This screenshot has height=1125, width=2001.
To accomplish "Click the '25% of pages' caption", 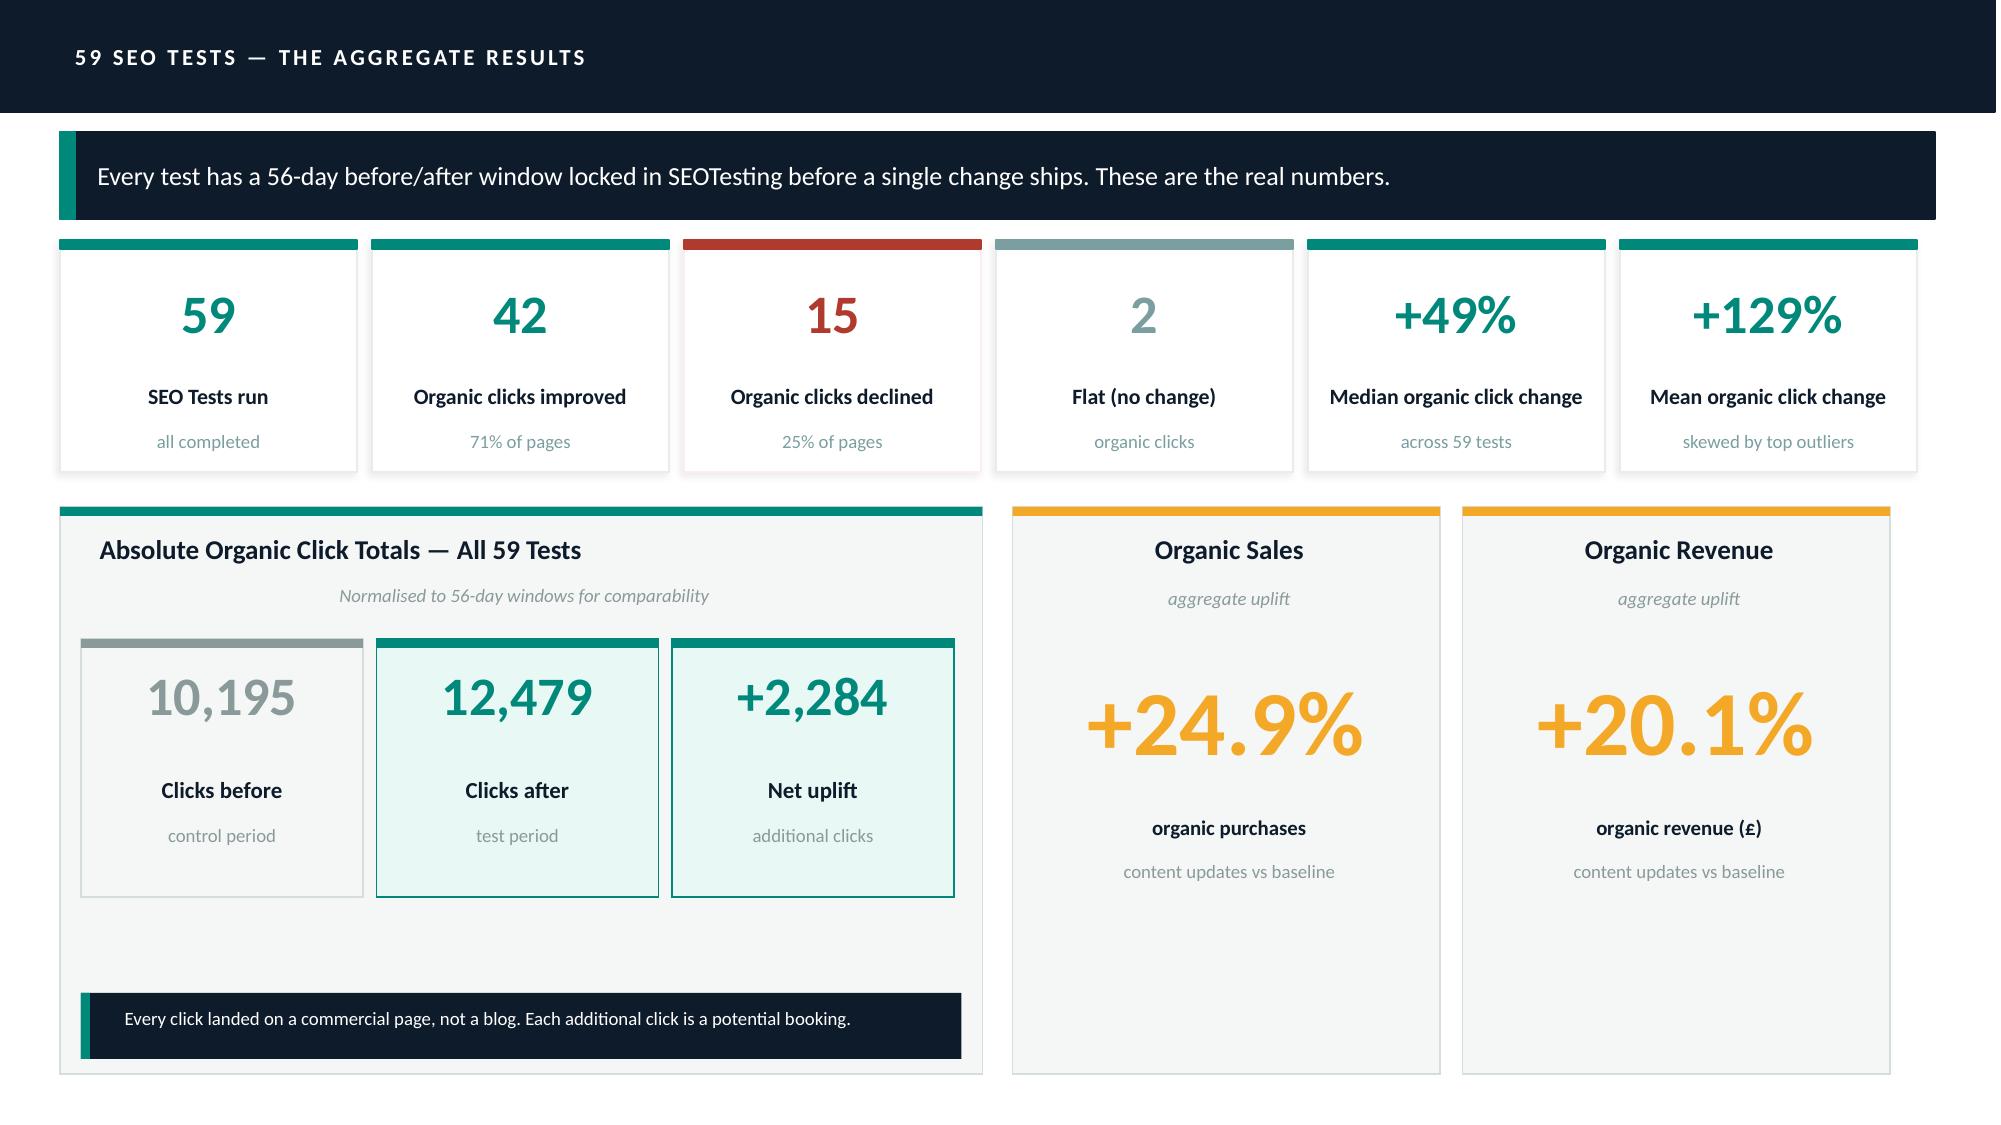I will point(832,442).
